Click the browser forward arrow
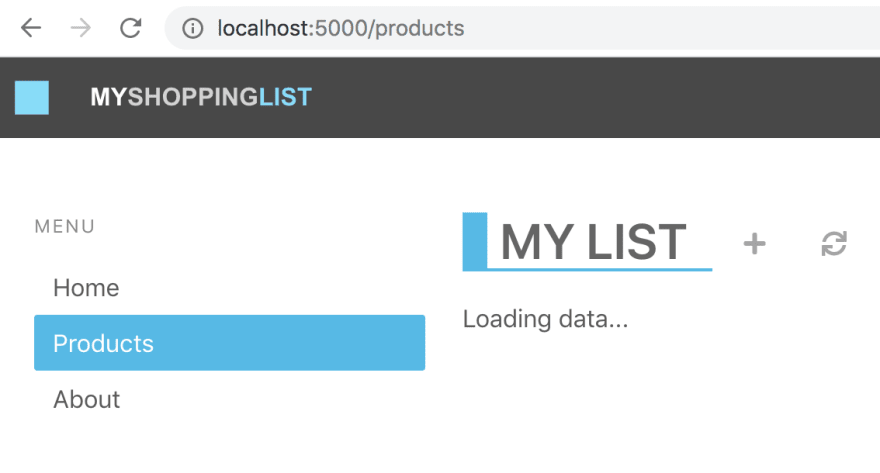This screenshot has height=473, width=880. [x=81, y=27]
